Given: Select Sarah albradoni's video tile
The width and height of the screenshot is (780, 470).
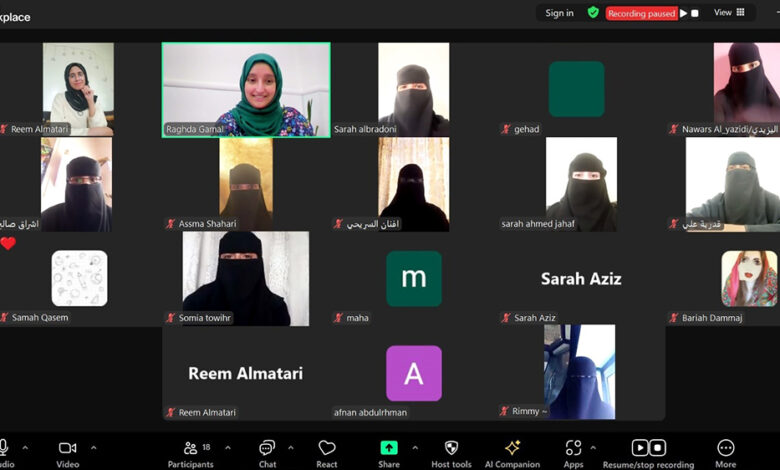Looking at the screenshot, I should pyautogui.click(x=413, y=90).
